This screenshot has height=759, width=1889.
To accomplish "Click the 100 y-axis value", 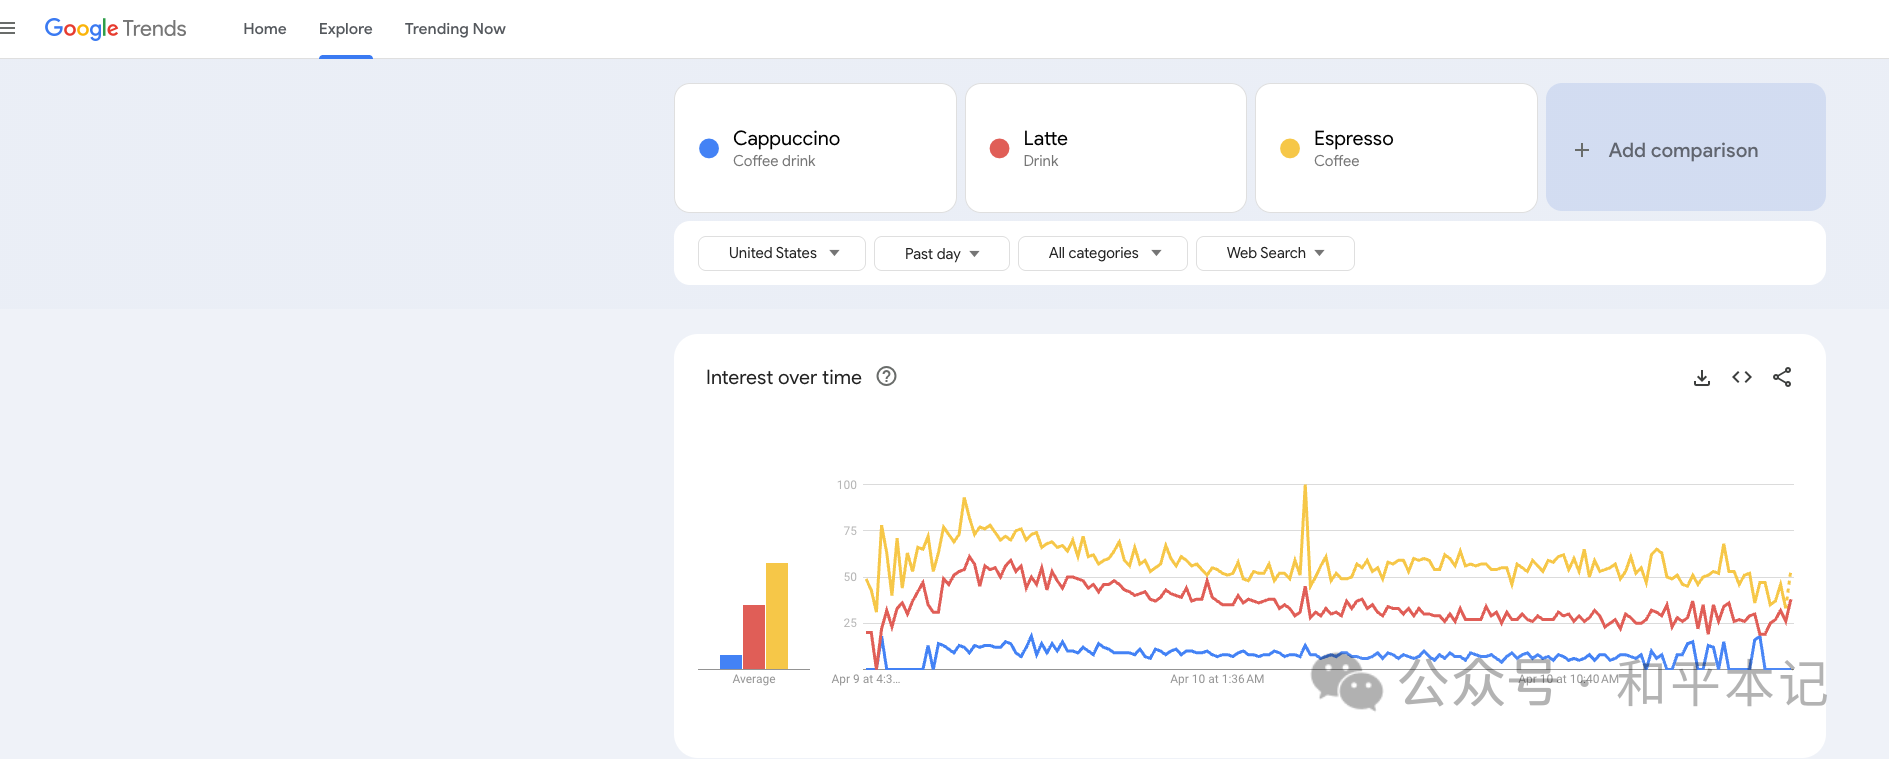I will point(847,485).
